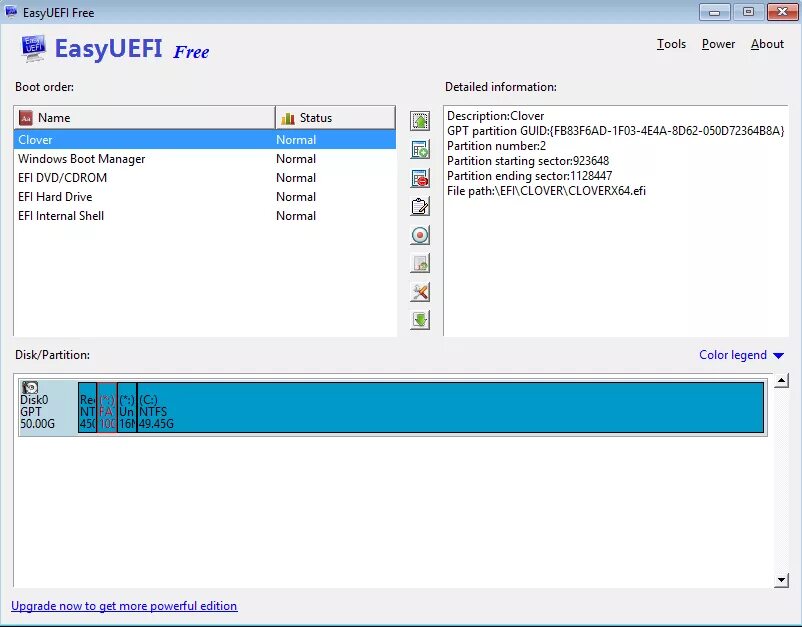Sort by the Name column header

point(144,118)
